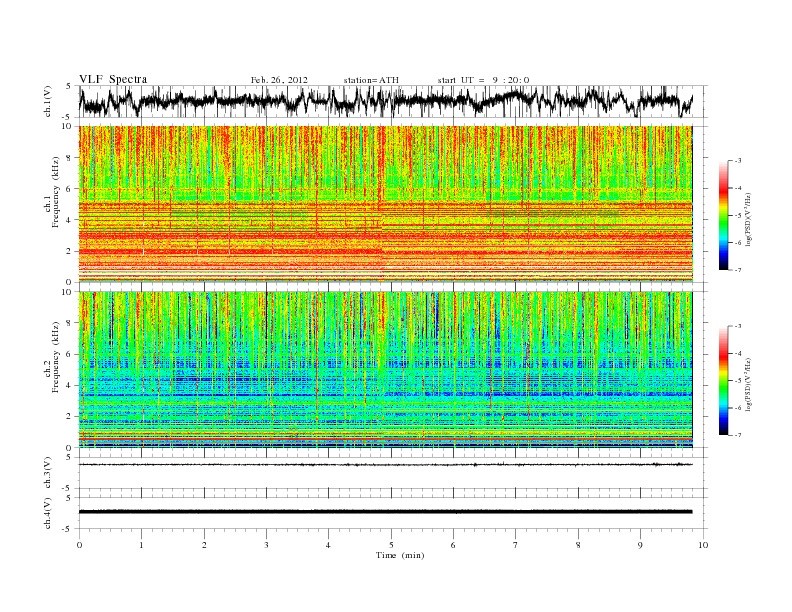Click the ch.1 color bar "-7" label
The width and height of the screenshot is (792, 612).
[738, 270]
